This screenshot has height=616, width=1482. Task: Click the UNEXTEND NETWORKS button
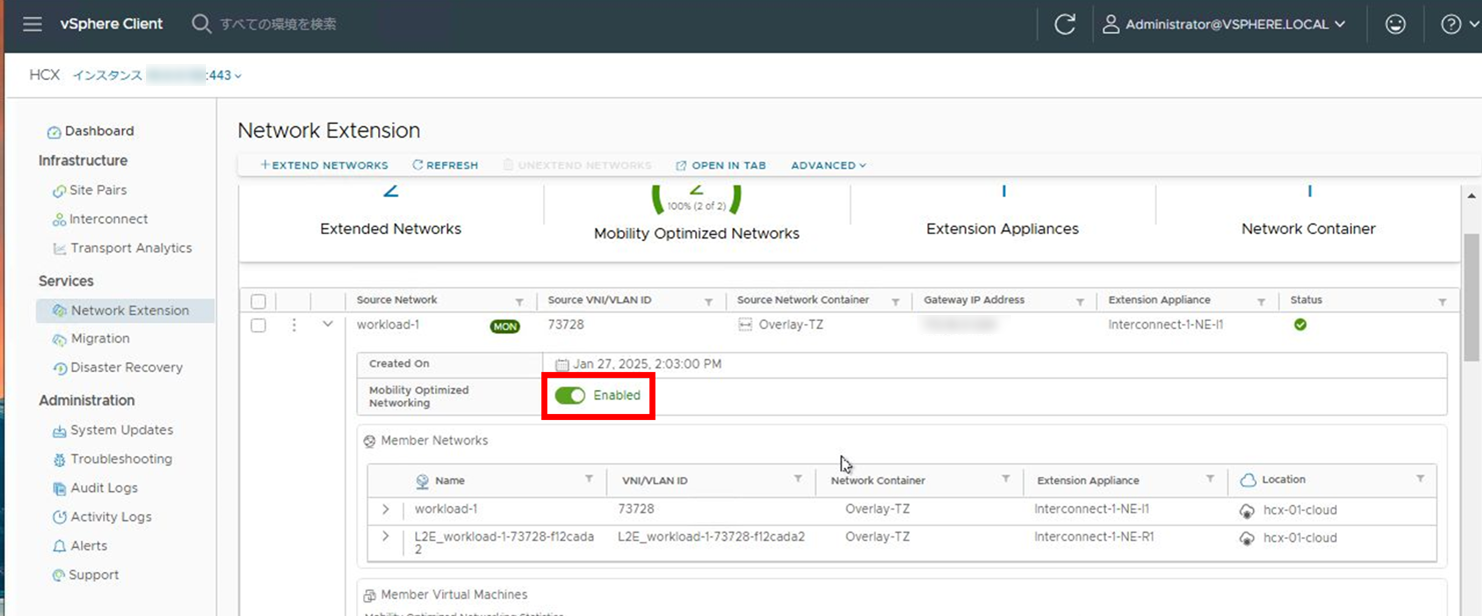(x=577, y=165)
